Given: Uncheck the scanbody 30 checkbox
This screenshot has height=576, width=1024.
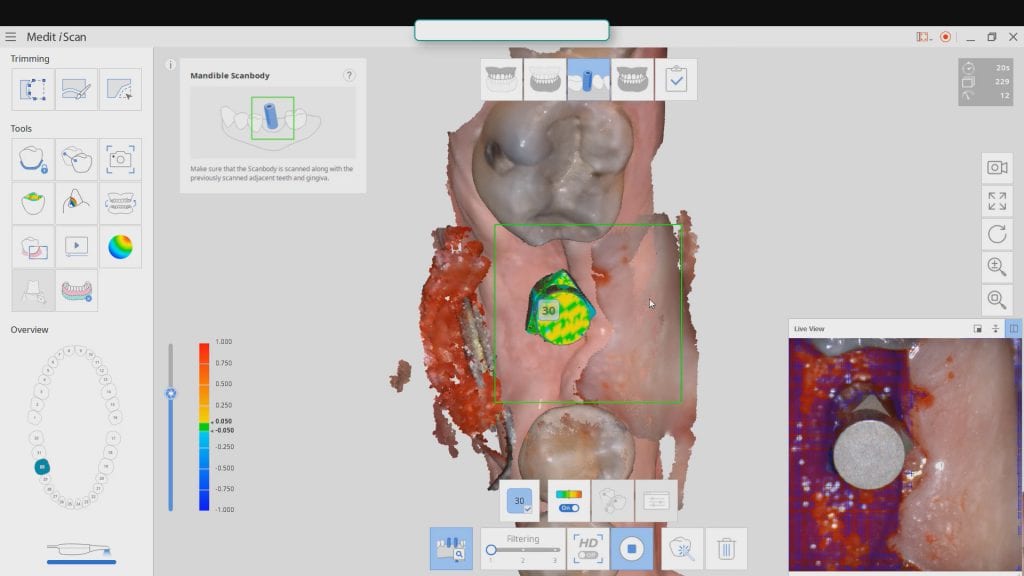Looking at the screenshot, I should pos(527,508).
